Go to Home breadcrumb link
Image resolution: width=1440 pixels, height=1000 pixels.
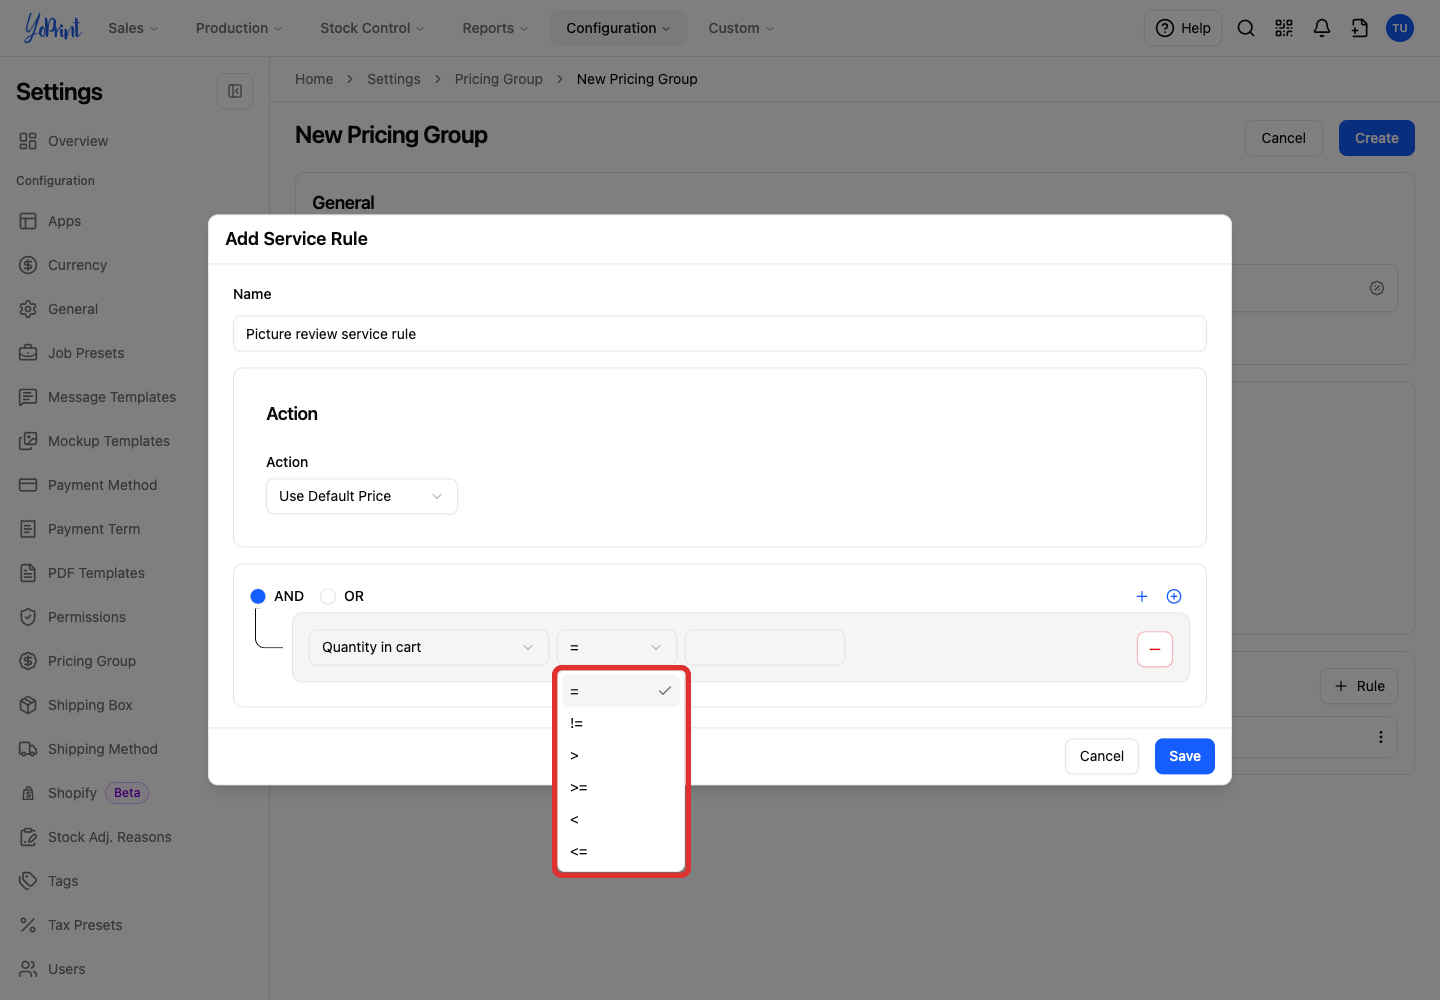314,79
